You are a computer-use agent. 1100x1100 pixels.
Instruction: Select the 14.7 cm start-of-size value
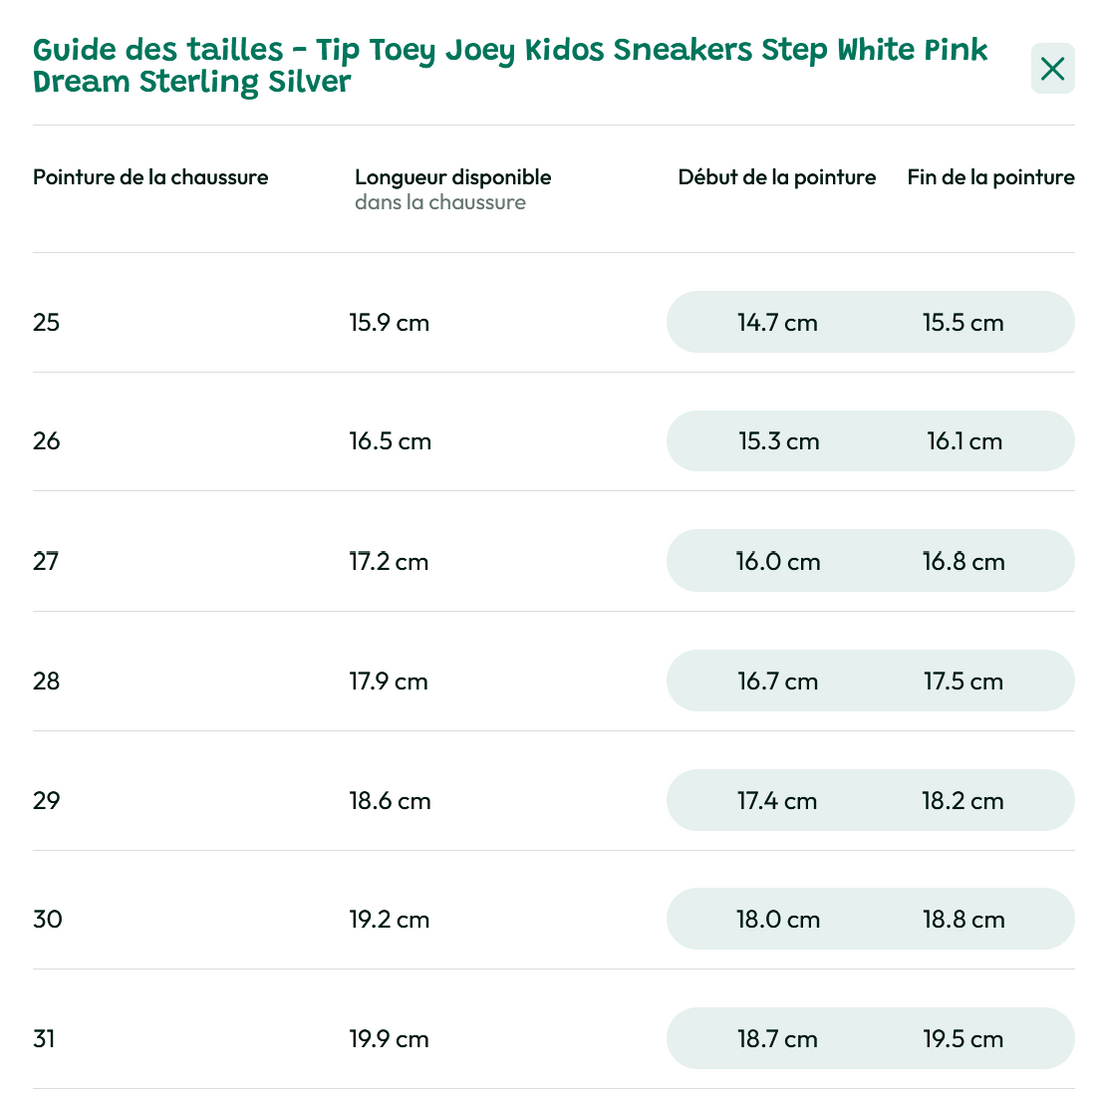click(x=777, y=323)
